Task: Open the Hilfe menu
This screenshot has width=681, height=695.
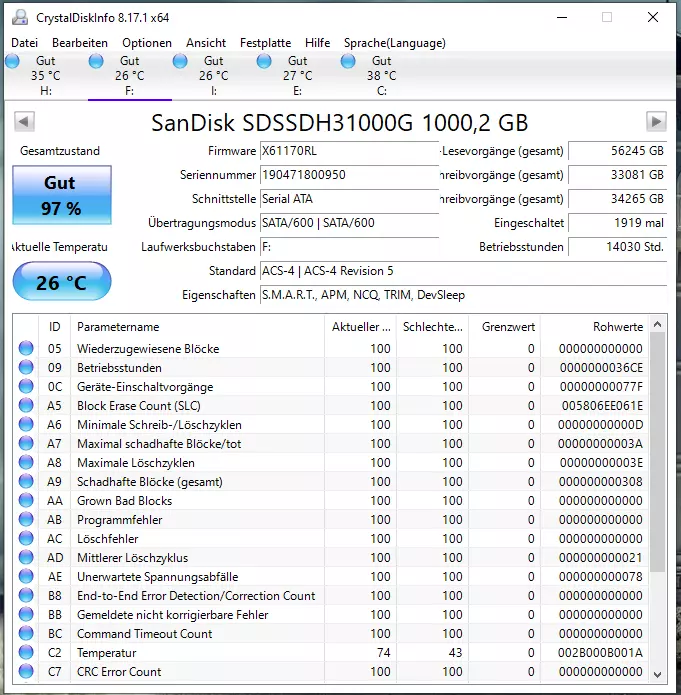Action: tap(317, 43)
